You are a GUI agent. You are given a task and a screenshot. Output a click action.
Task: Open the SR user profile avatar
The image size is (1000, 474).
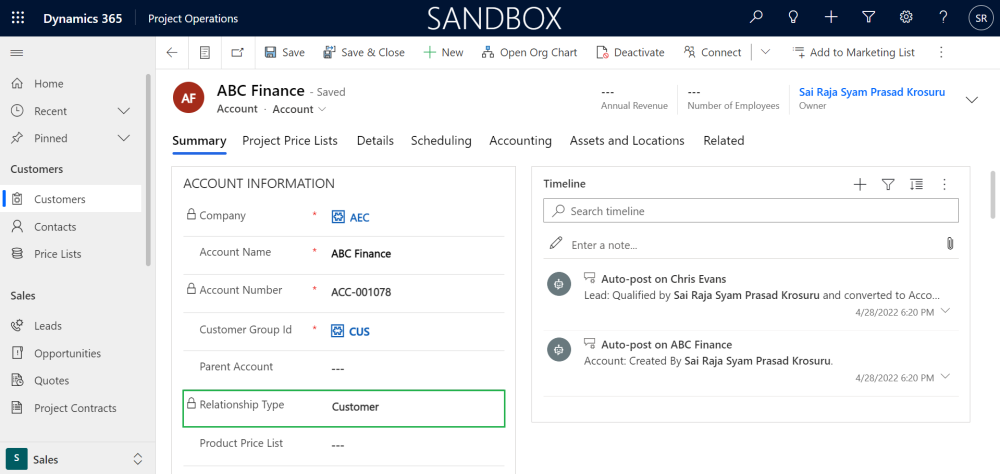[981, 18]
